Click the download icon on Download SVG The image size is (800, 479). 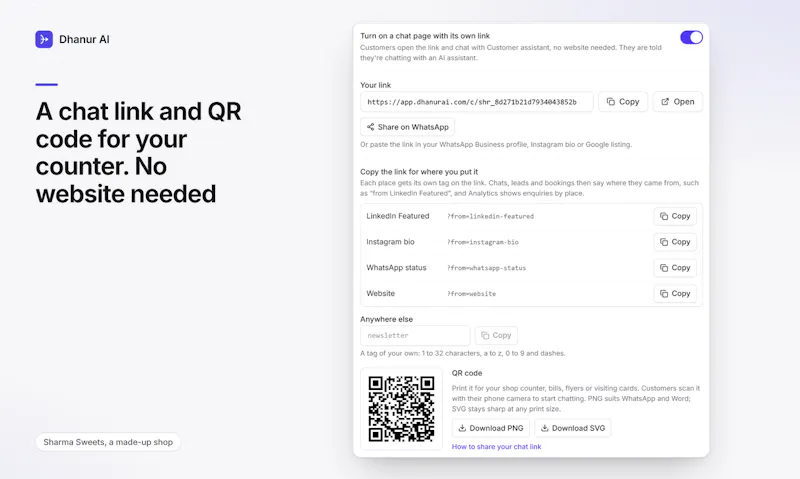544,428
